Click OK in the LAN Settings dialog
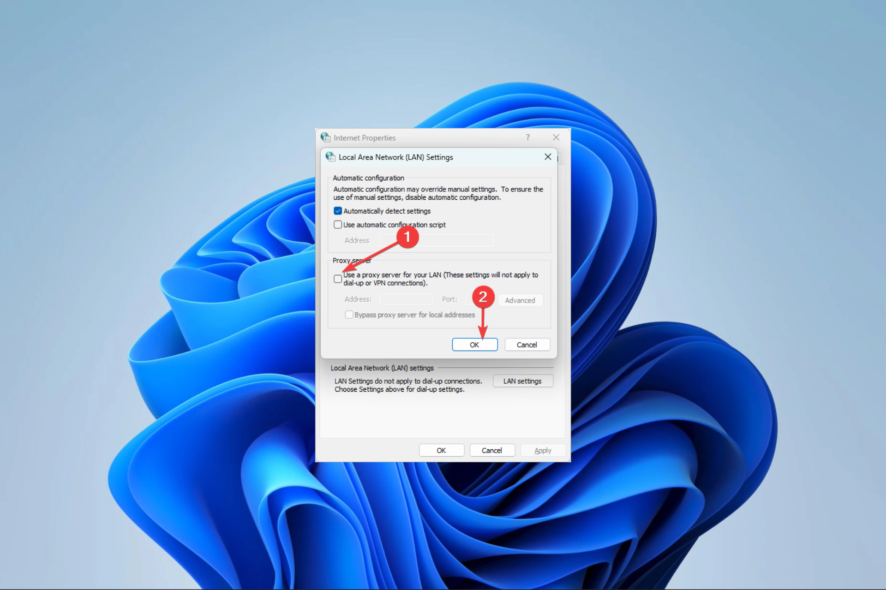 pyautogui.click(x=475, y=344)
